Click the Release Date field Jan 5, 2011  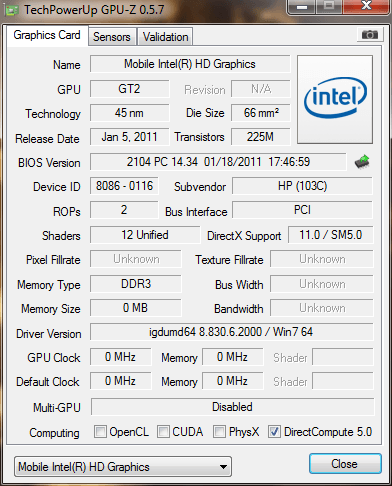click(129, 137)
